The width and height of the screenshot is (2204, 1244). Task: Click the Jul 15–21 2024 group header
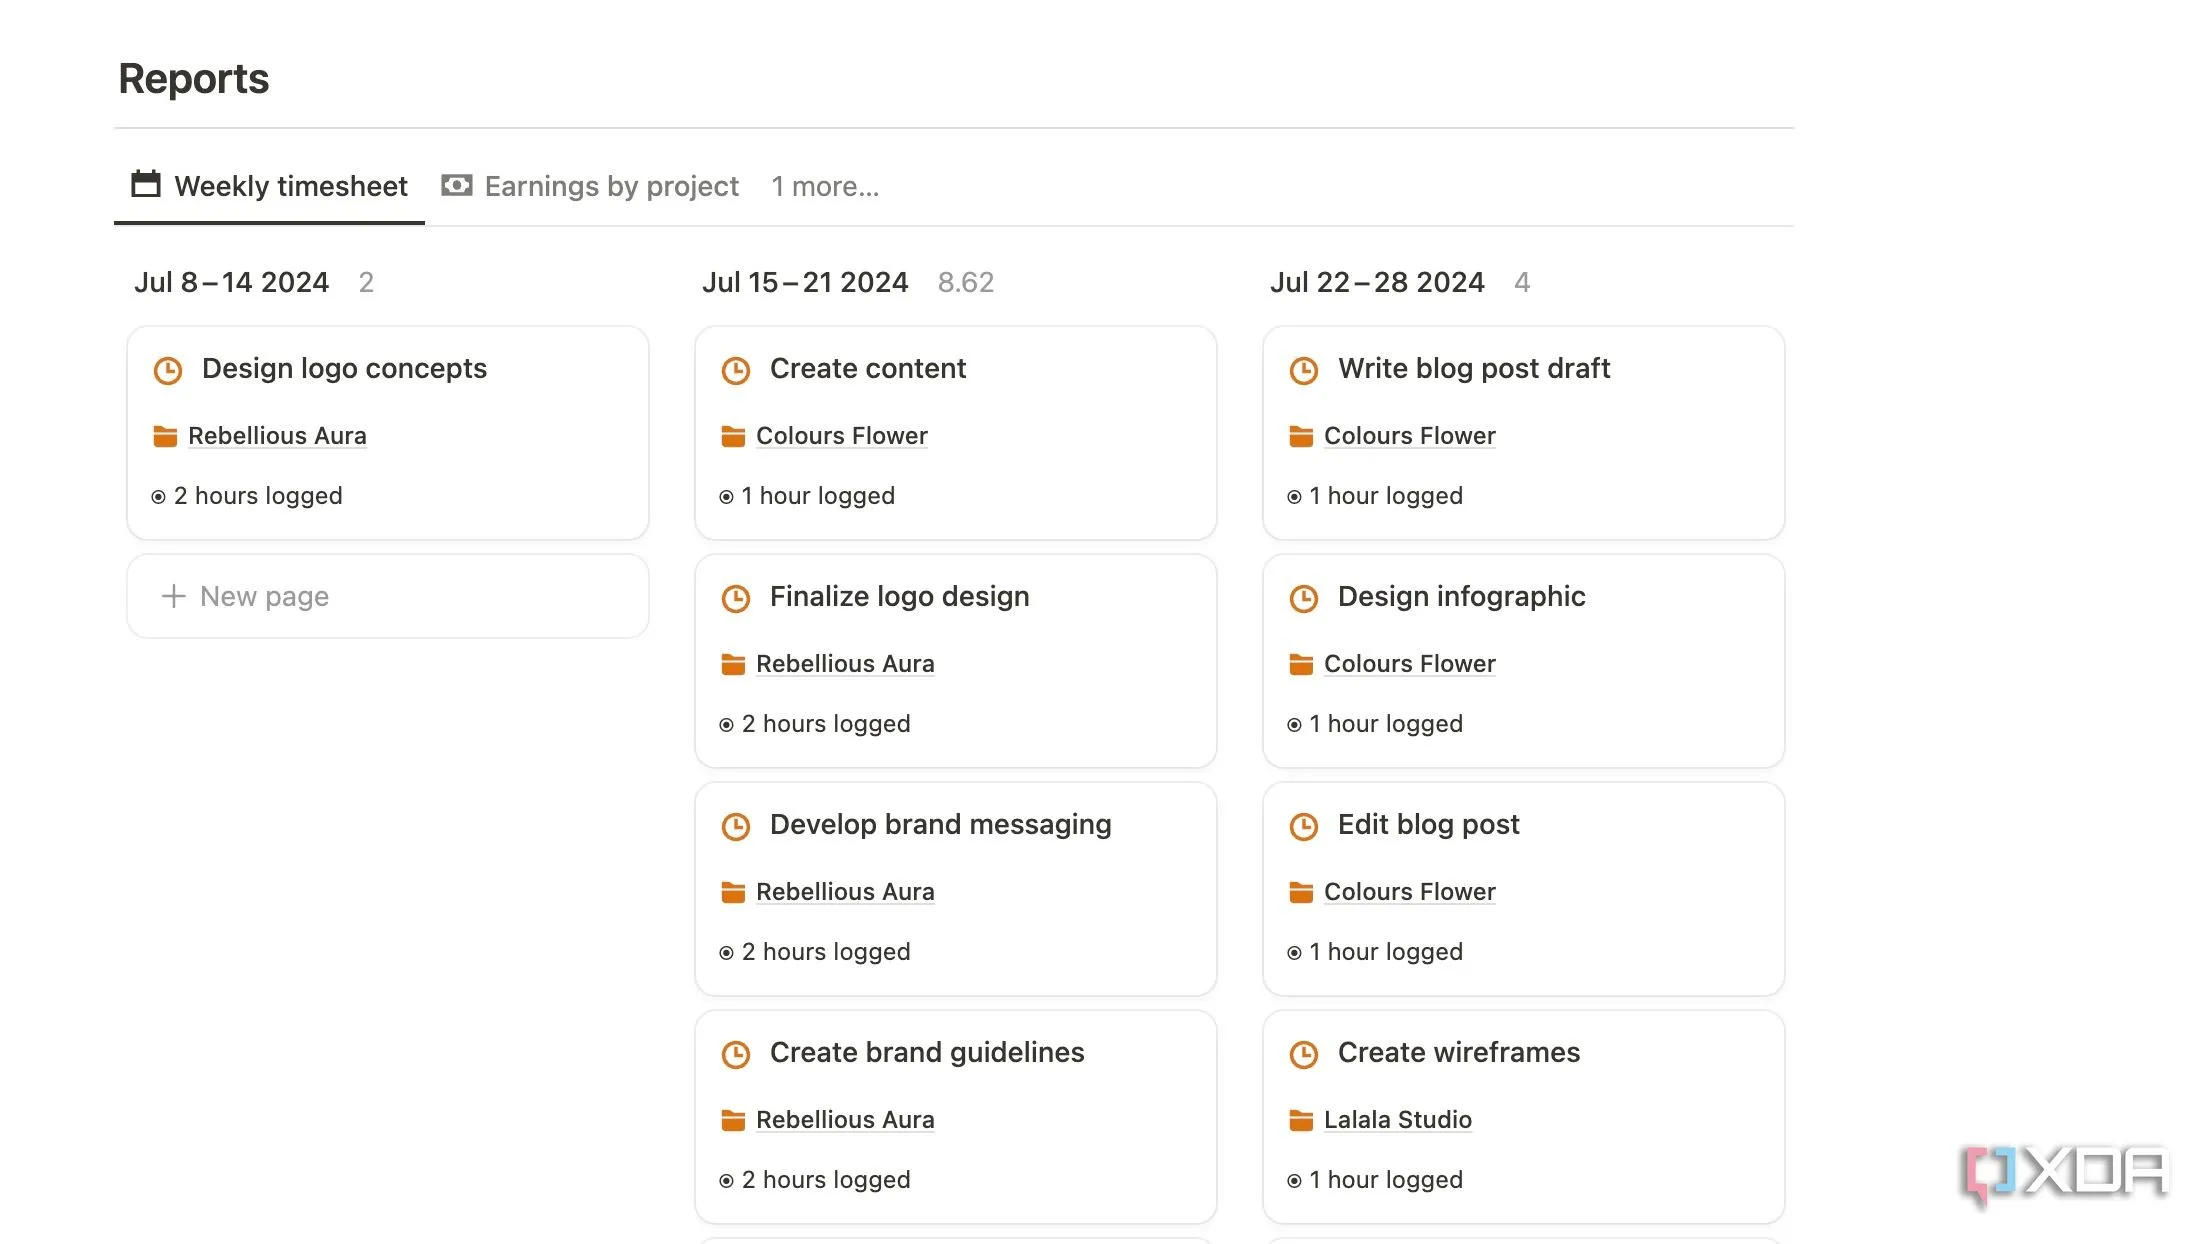coord(805,282)
